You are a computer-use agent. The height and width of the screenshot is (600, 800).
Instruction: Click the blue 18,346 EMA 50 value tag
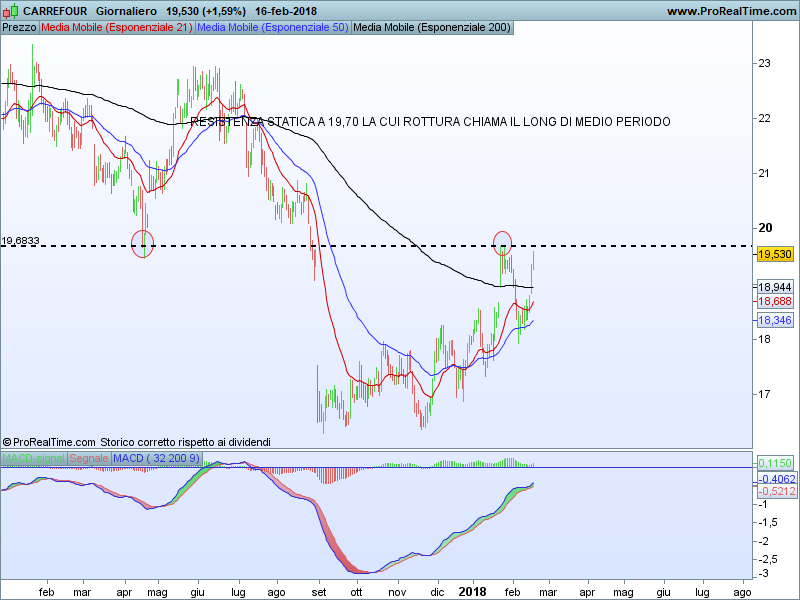click(775, 320)
